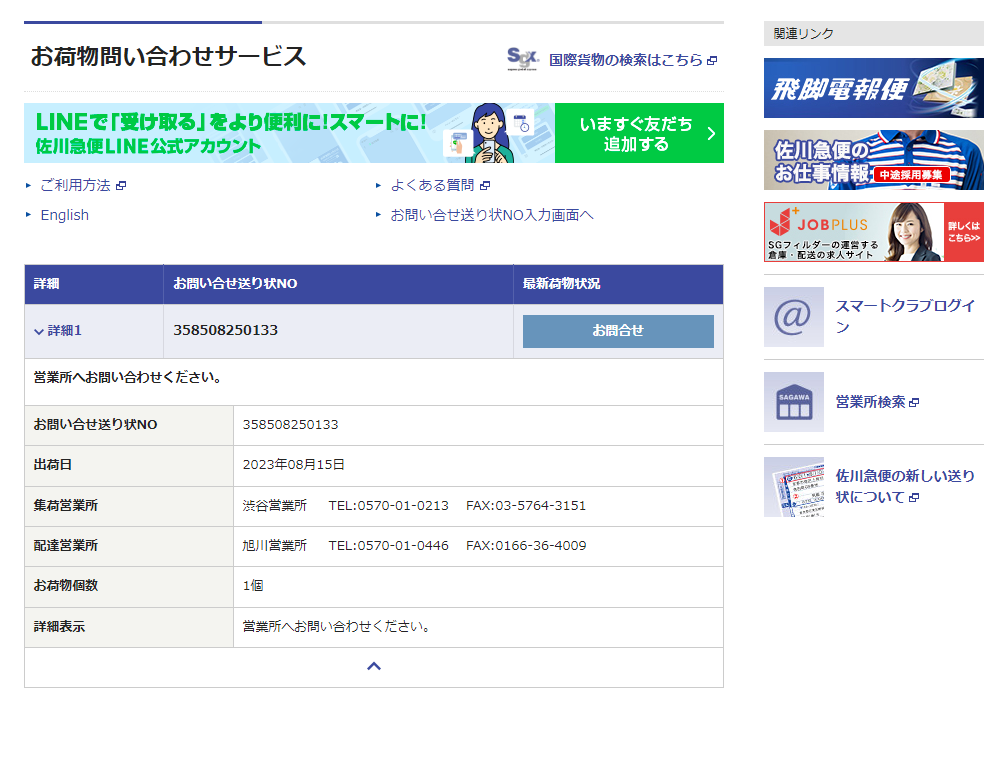
Task: Click the LINE公式アカウント promotional banner
Action: pos(289,134)
